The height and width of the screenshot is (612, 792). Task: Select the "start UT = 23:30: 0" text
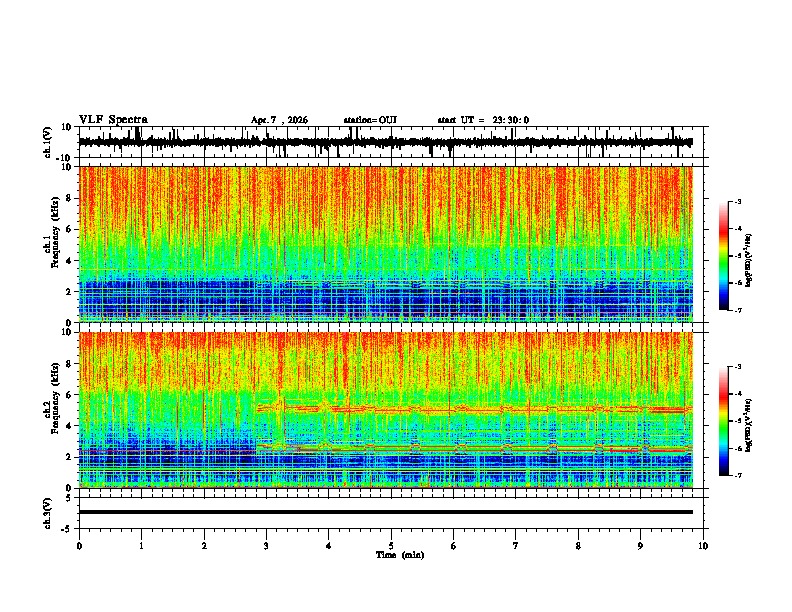(x=483, y=120)
